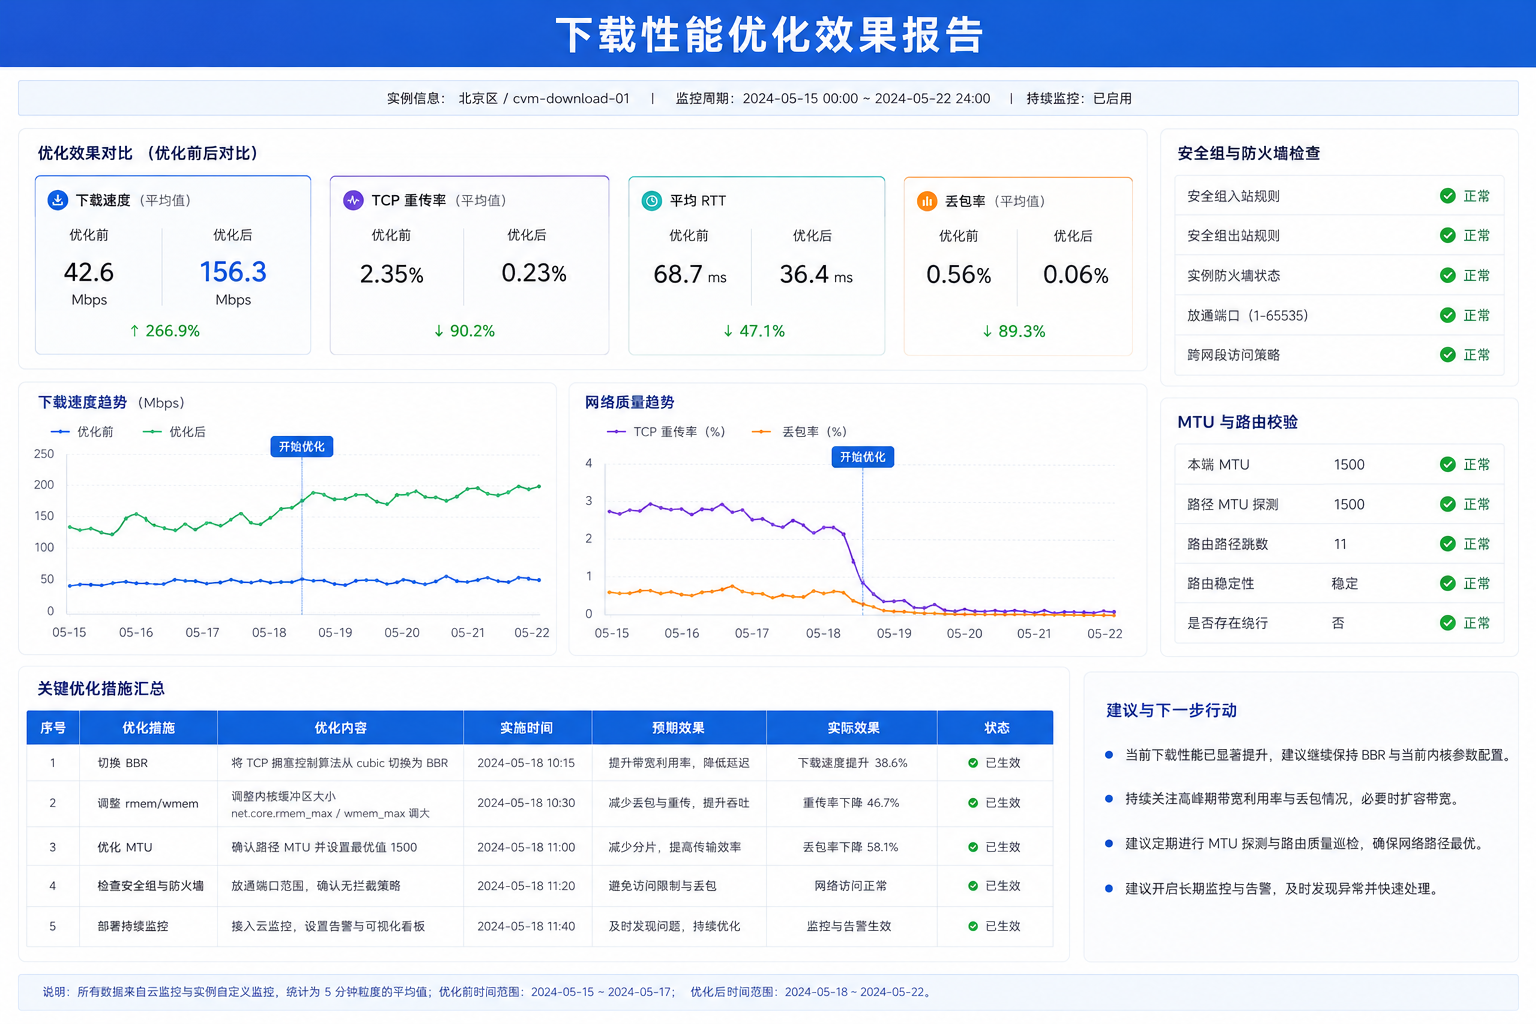Sort table by 预期效果 column header
This screenshot has width=1536, height=1024.
tap(679, 728)
